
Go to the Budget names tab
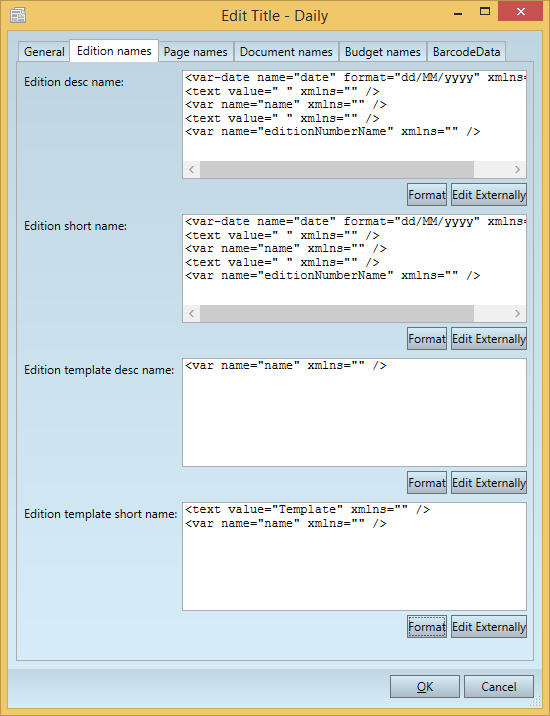coord(382,52)
